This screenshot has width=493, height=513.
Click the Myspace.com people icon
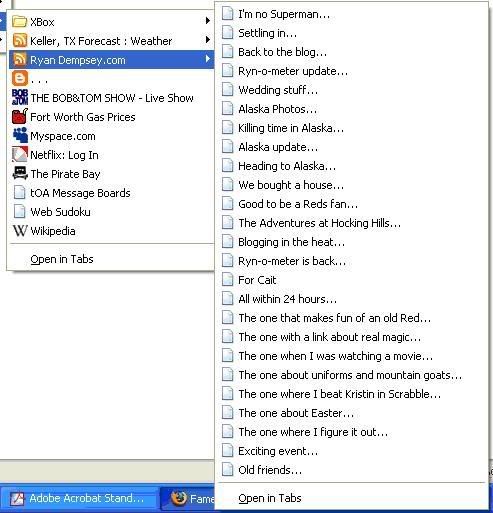pos(20,135)
